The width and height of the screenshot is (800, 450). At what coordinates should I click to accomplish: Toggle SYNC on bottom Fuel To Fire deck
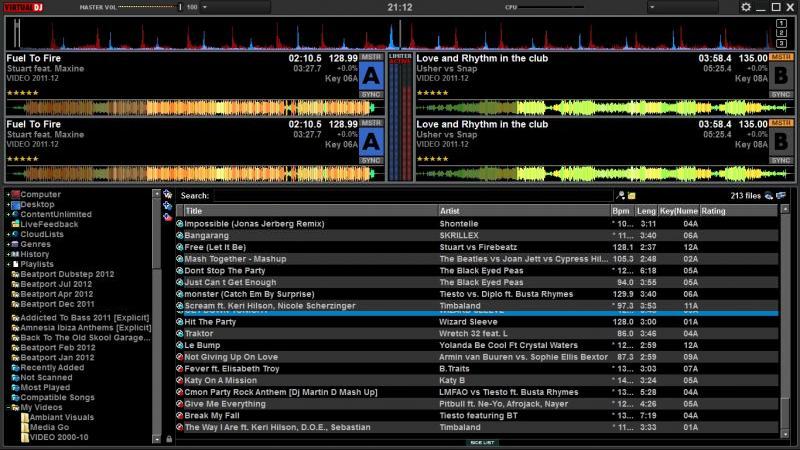click(x=371, y=160)
